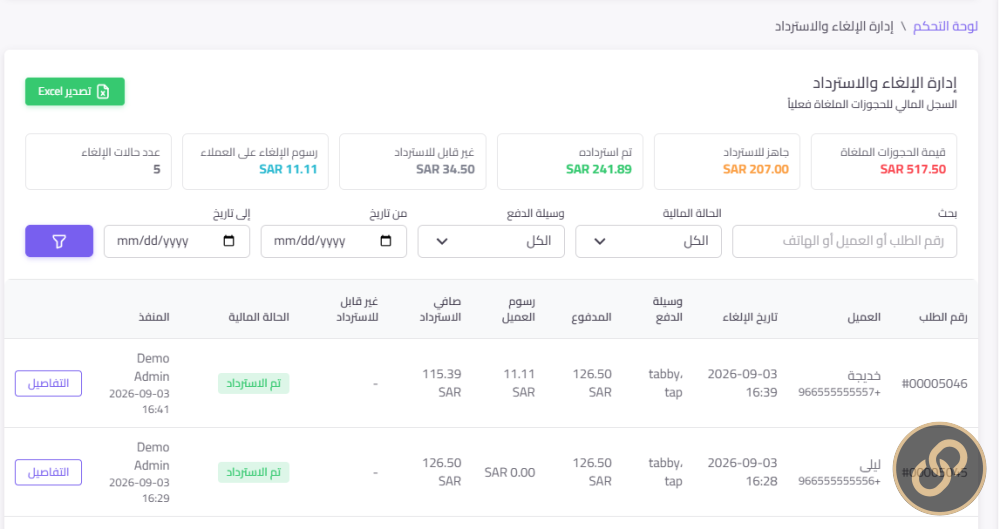Click cancellation date '2026-09-03 16:28'
This screenshot has height=529, width=1000.
(742, 472)
